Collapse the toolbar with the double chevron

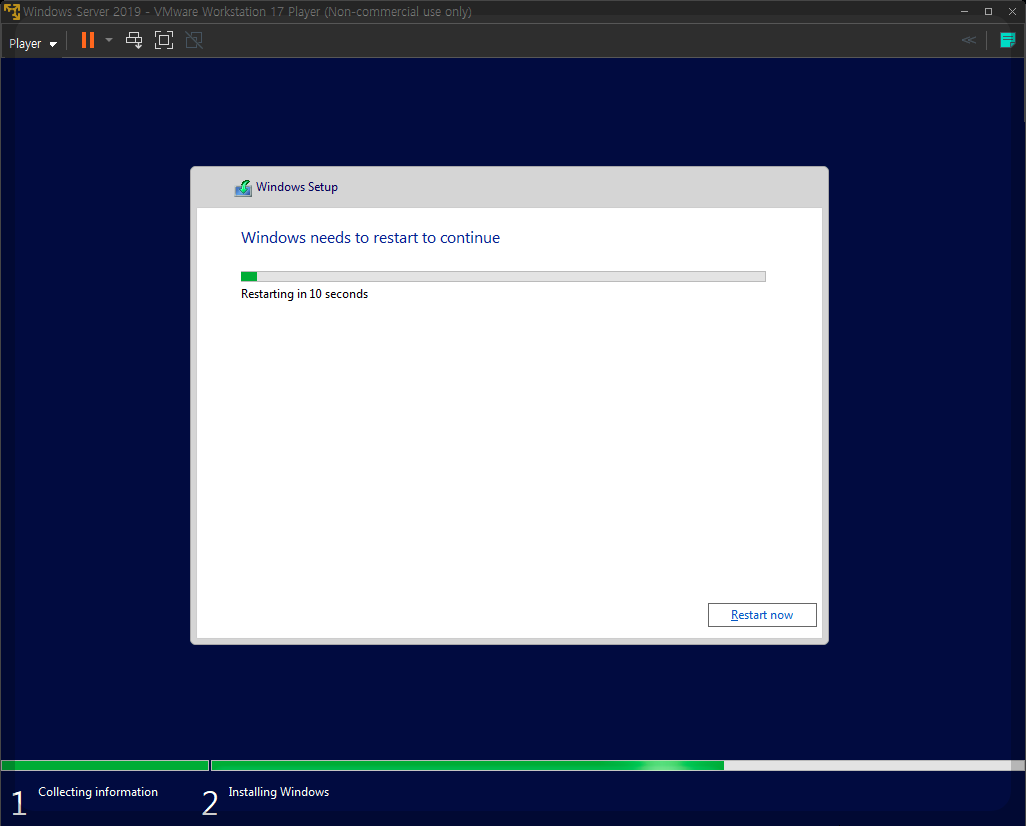(968, 41)
